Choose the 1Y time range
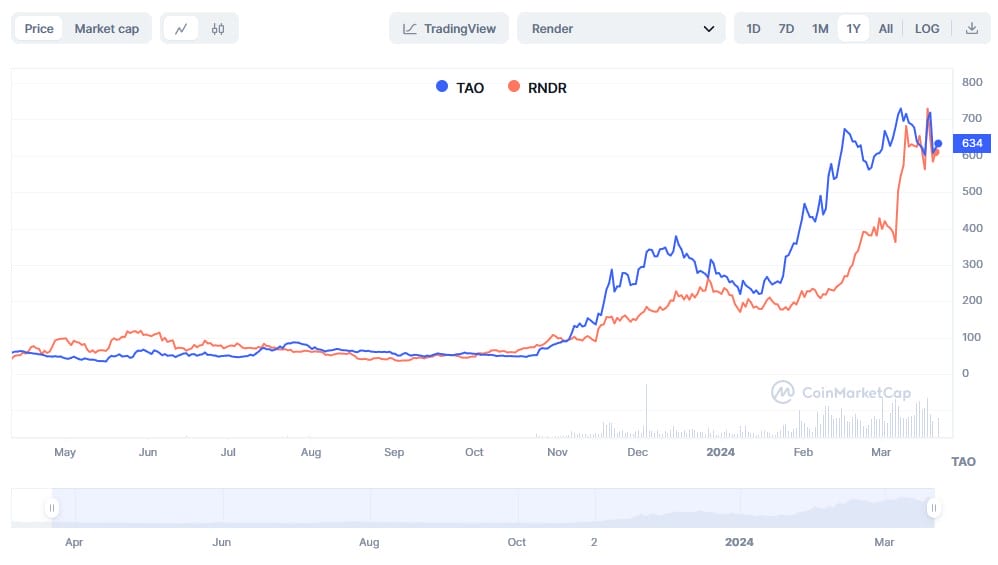The image size is (998, 565). [853, 29]
